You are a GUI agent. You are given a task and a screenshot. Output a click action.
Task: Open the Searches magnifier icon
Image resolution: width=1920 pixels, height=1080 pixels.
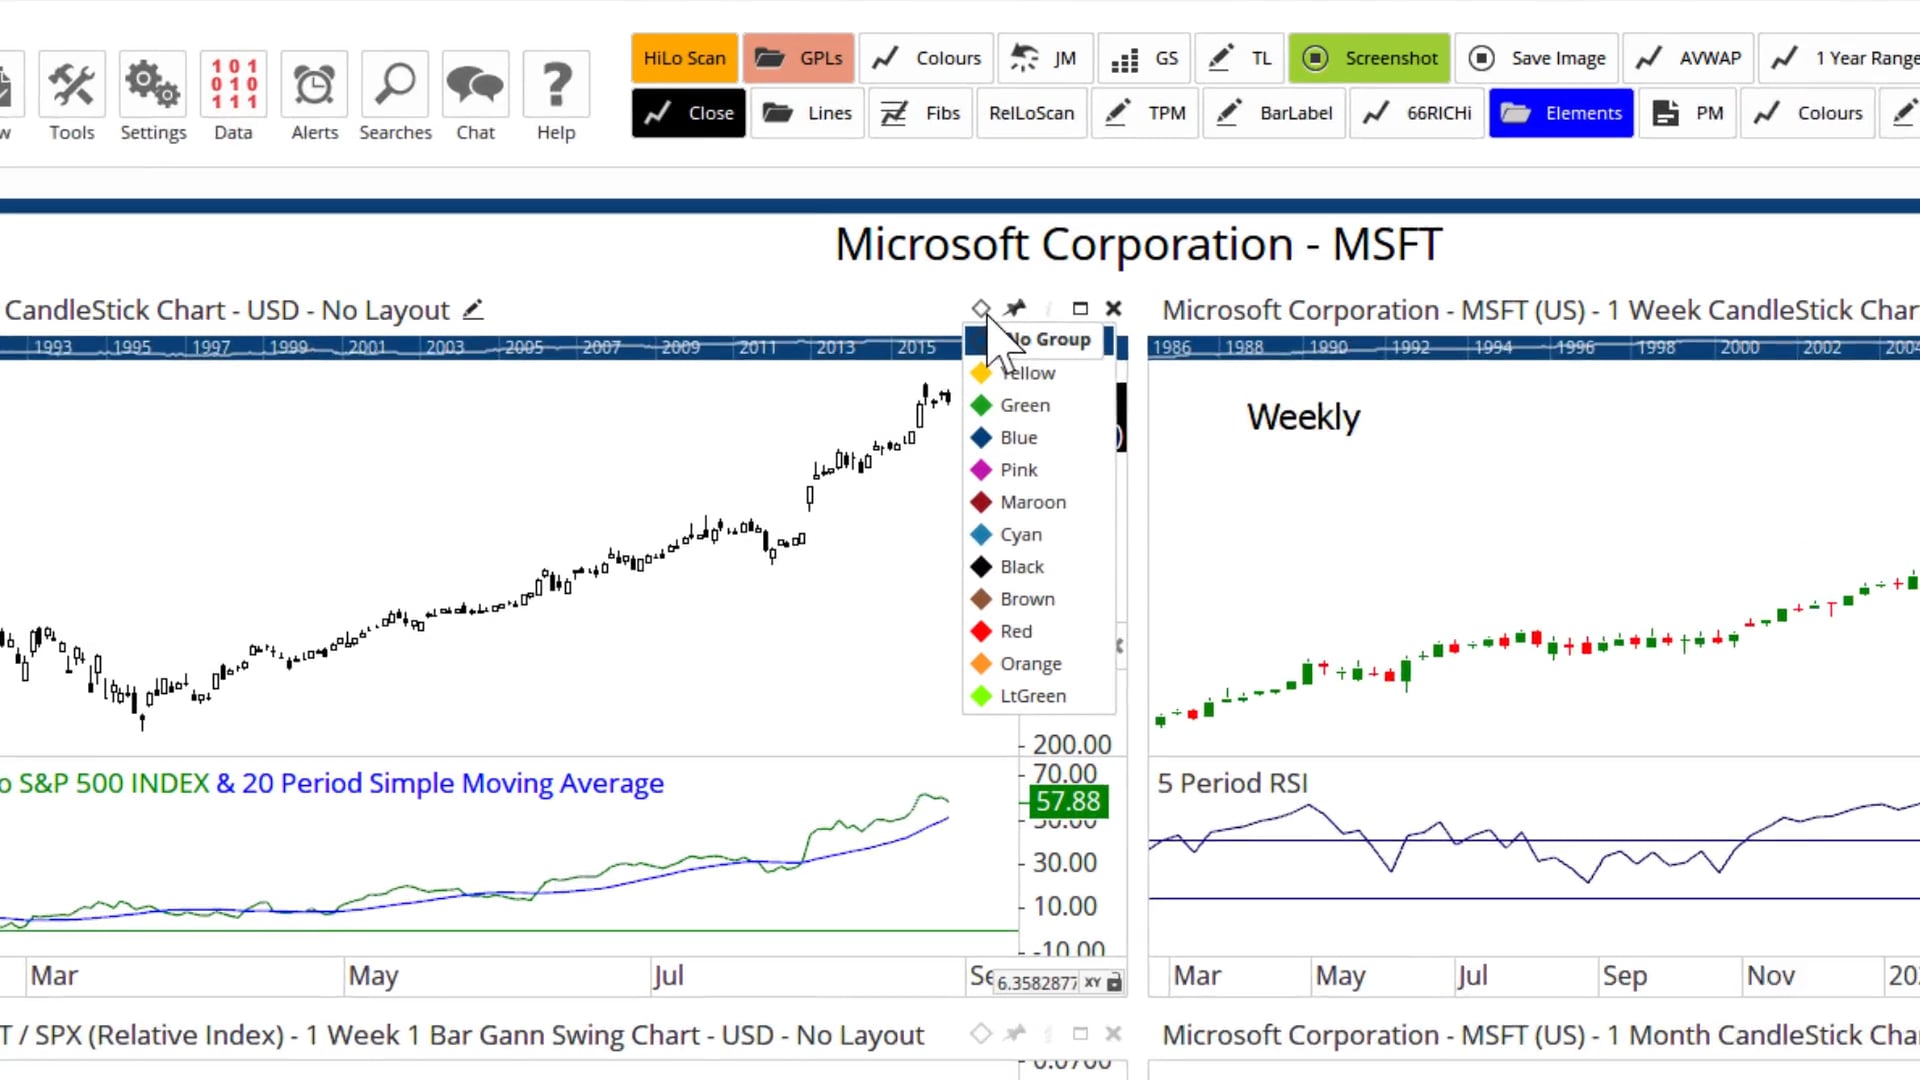click(x=395, y=98)
